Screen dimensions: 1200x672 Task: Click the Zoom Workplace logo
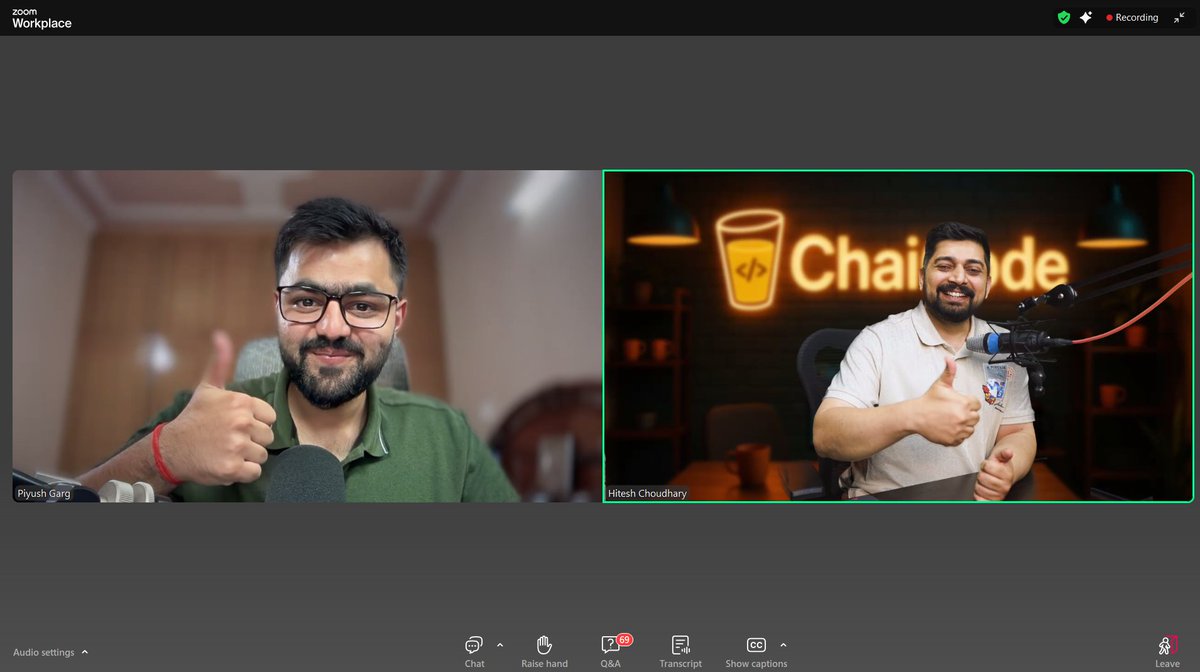pyautogui.click(x=41, y=18)
